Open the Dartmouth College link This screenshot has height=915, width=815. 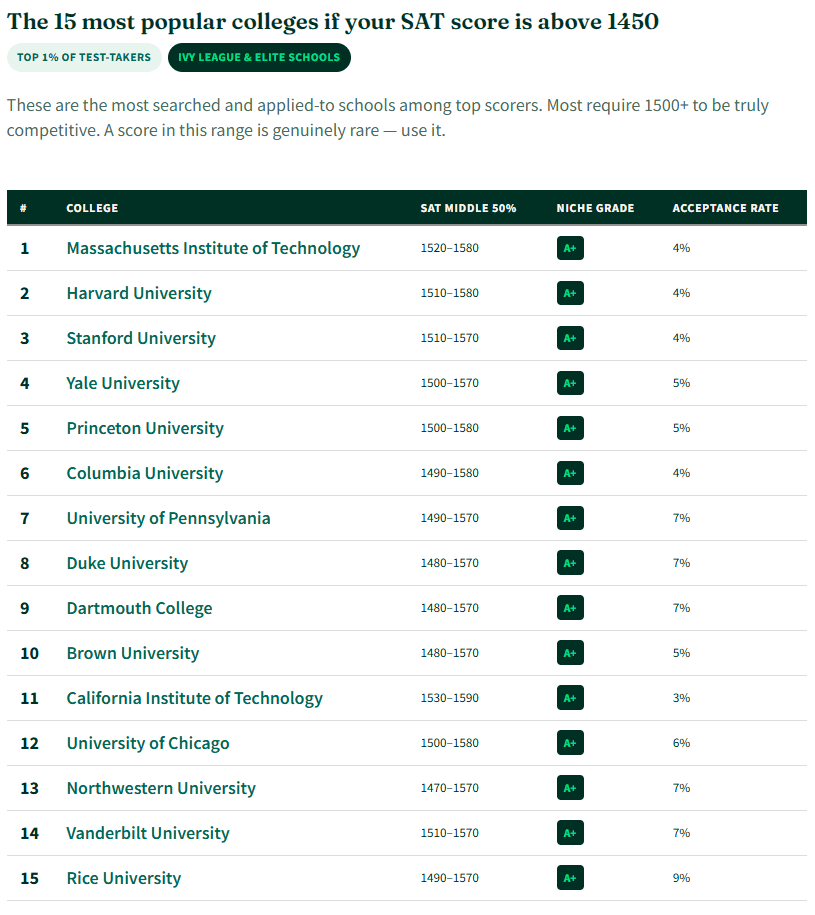click(x=139, y=608)
